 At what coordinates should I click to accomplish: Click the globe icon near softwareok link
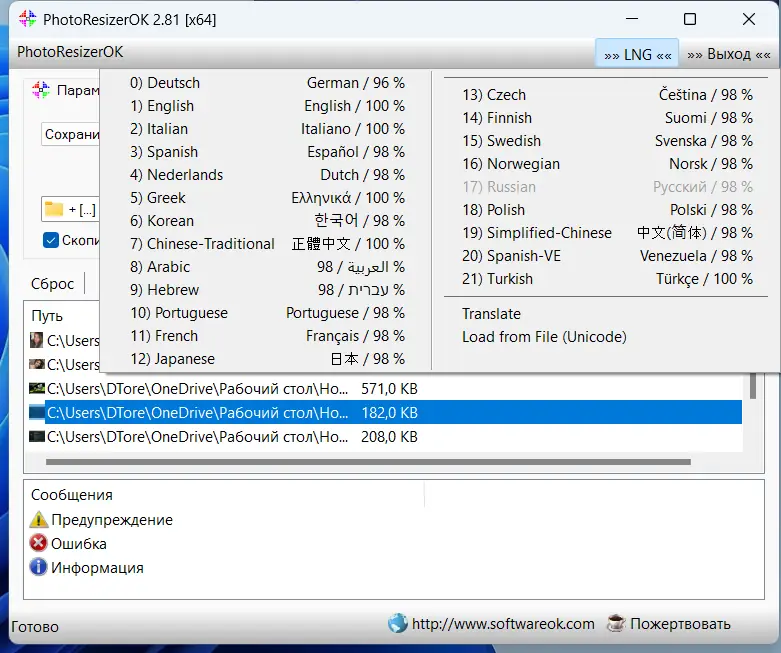(x=397, y=623)
